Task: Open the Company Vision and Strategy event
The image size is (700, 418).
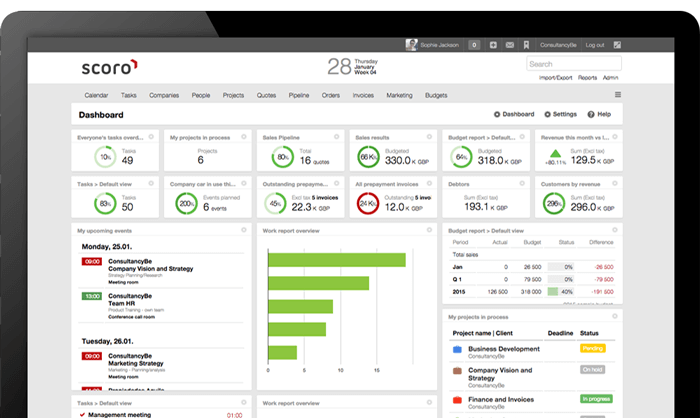Action: (150, 269)
